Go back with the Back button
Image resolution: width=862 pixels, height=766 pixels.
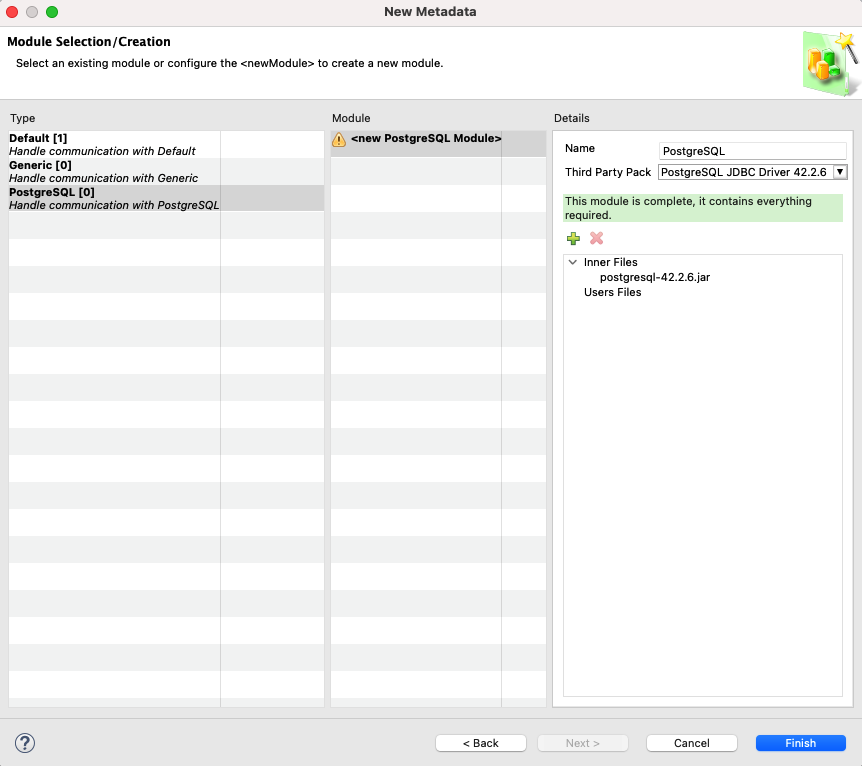click(480, 743)
